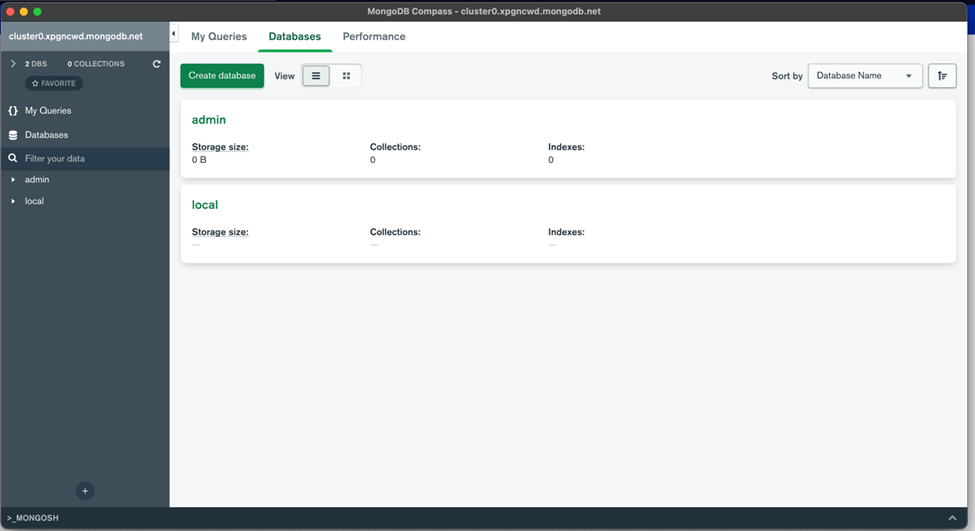Switch to list view
975x531 pixels.
[316, 76]
